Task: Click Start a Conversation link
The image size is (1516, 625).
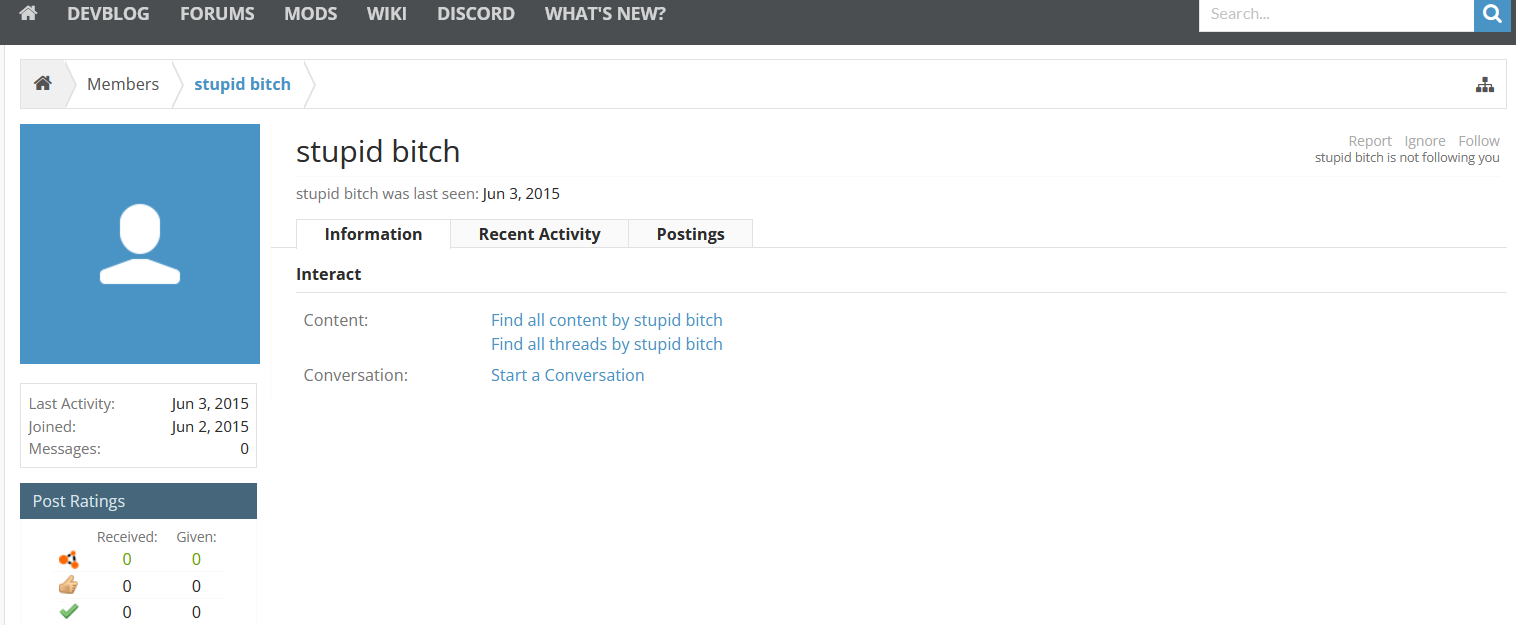Action: (567, 375)
